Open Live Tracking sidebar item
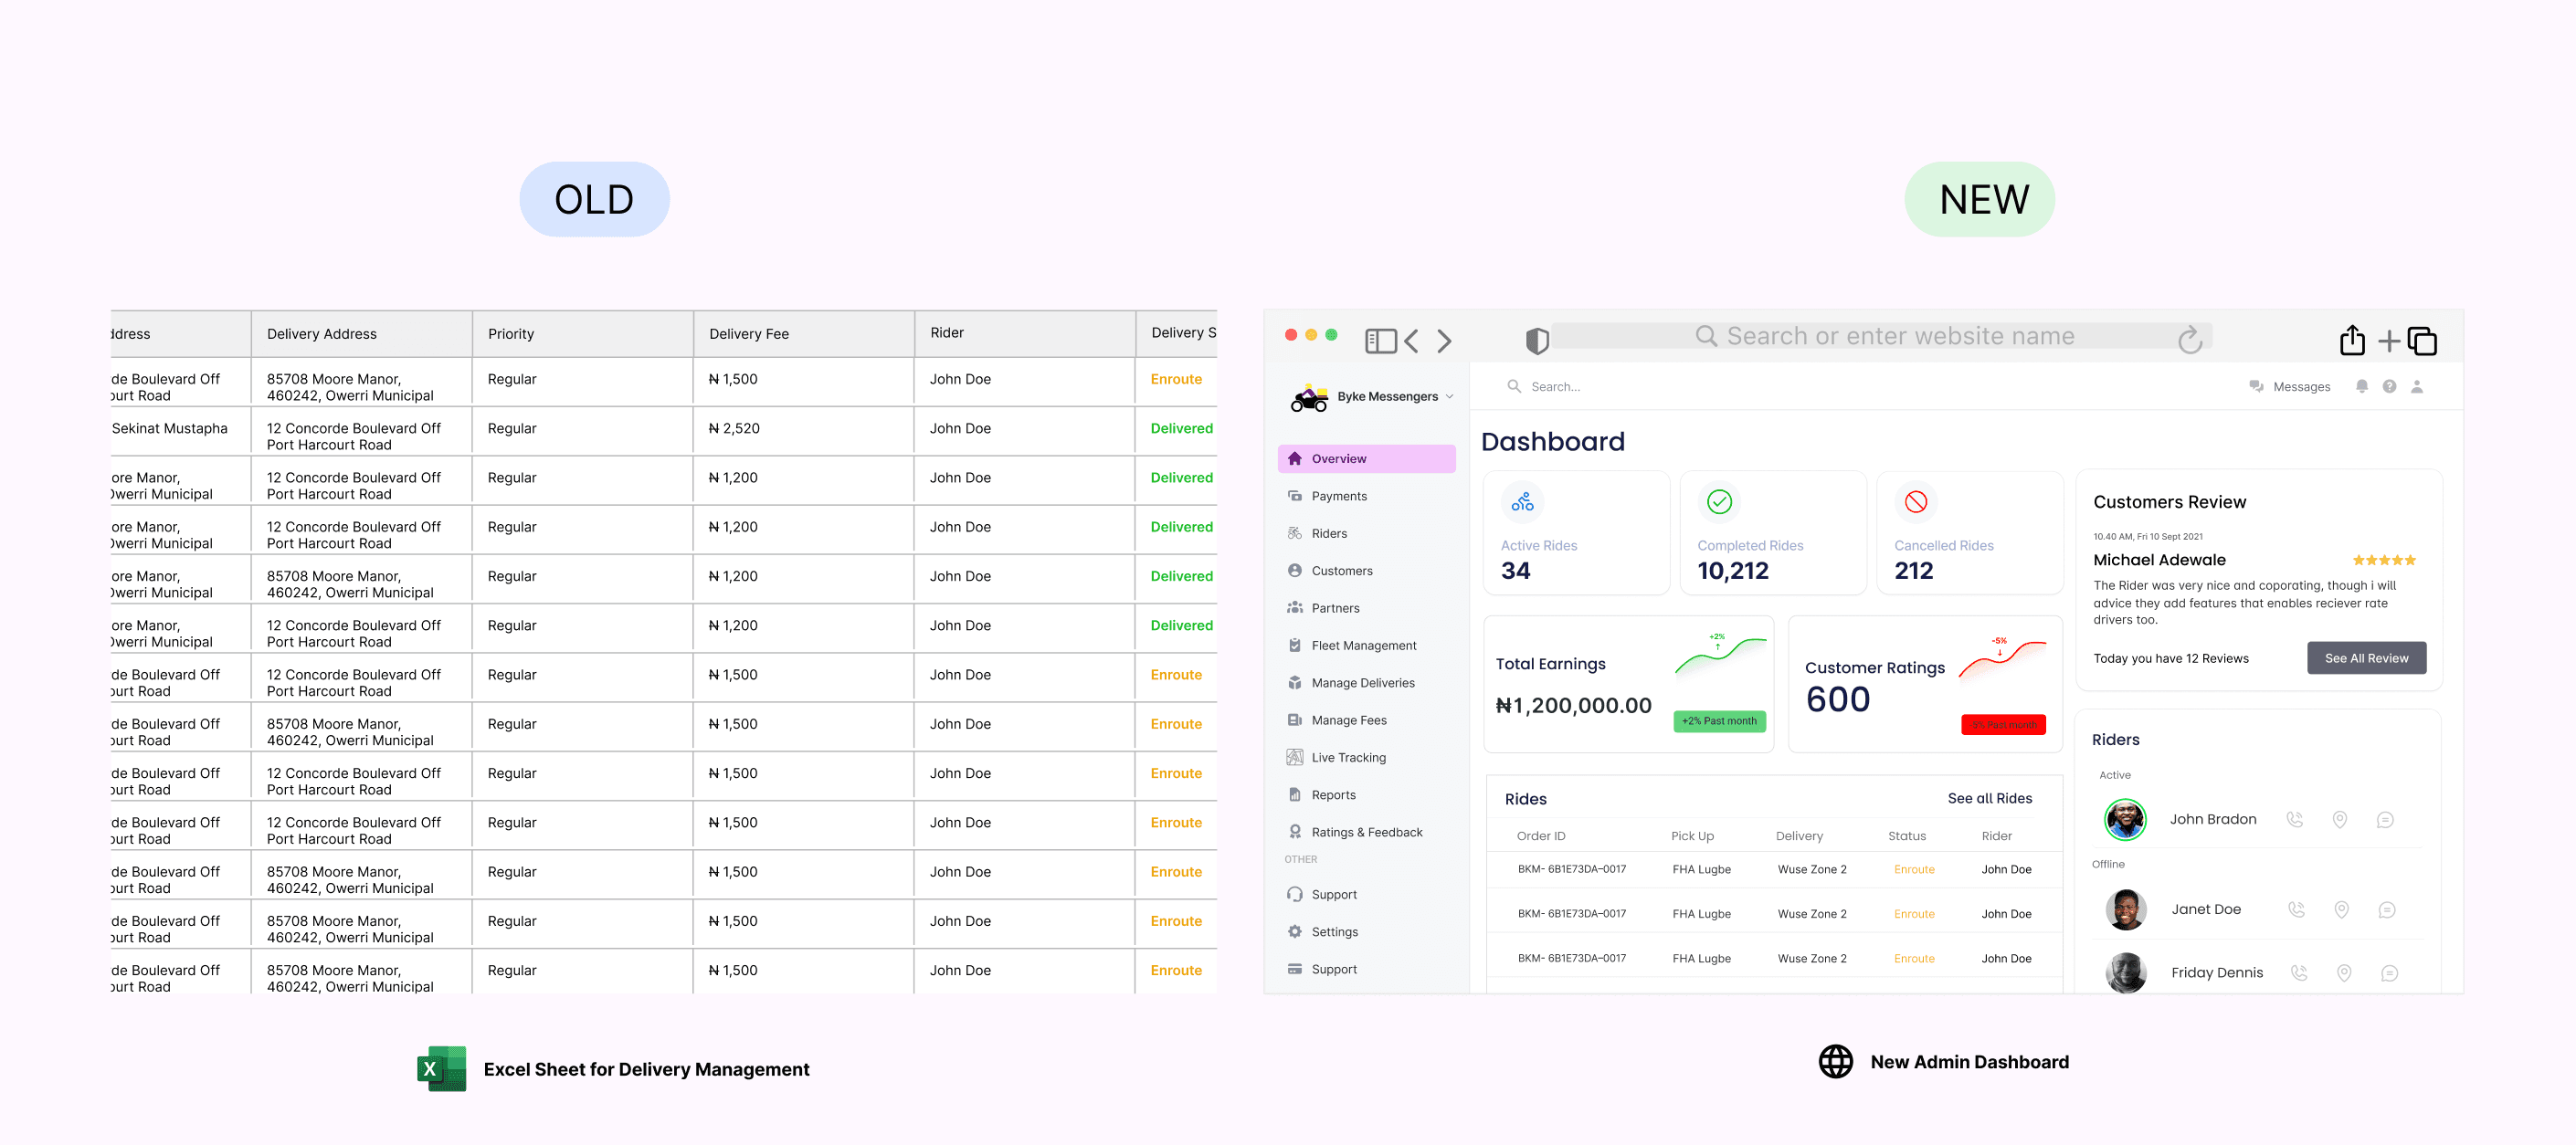Image resolution: width=2576 pixels, height=1145 pixels. [x=1347, y=757]
